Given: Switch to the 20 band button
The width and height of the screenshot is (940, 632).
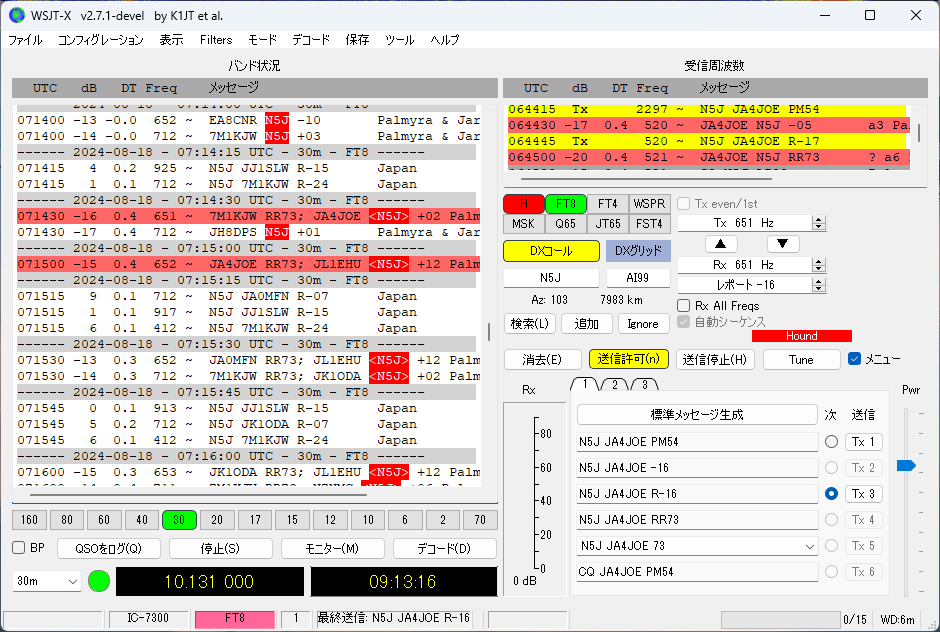Looking at the screenshot, I should (217, 520).
